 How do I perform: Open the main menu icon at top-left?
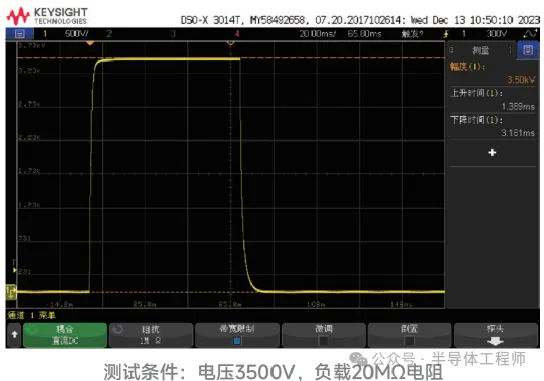pos(19,34)
